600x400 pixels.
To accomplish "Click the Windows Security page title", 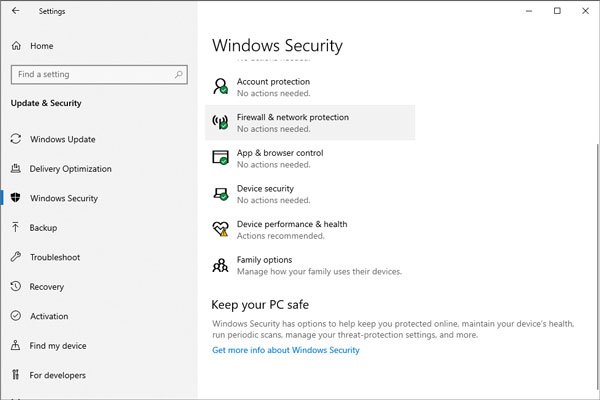I will pos(277,46).
